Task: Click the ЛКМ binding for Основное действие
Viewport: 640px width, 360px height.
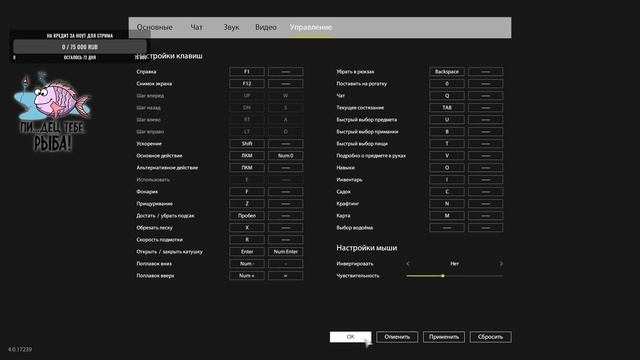Action: point(247,156)
